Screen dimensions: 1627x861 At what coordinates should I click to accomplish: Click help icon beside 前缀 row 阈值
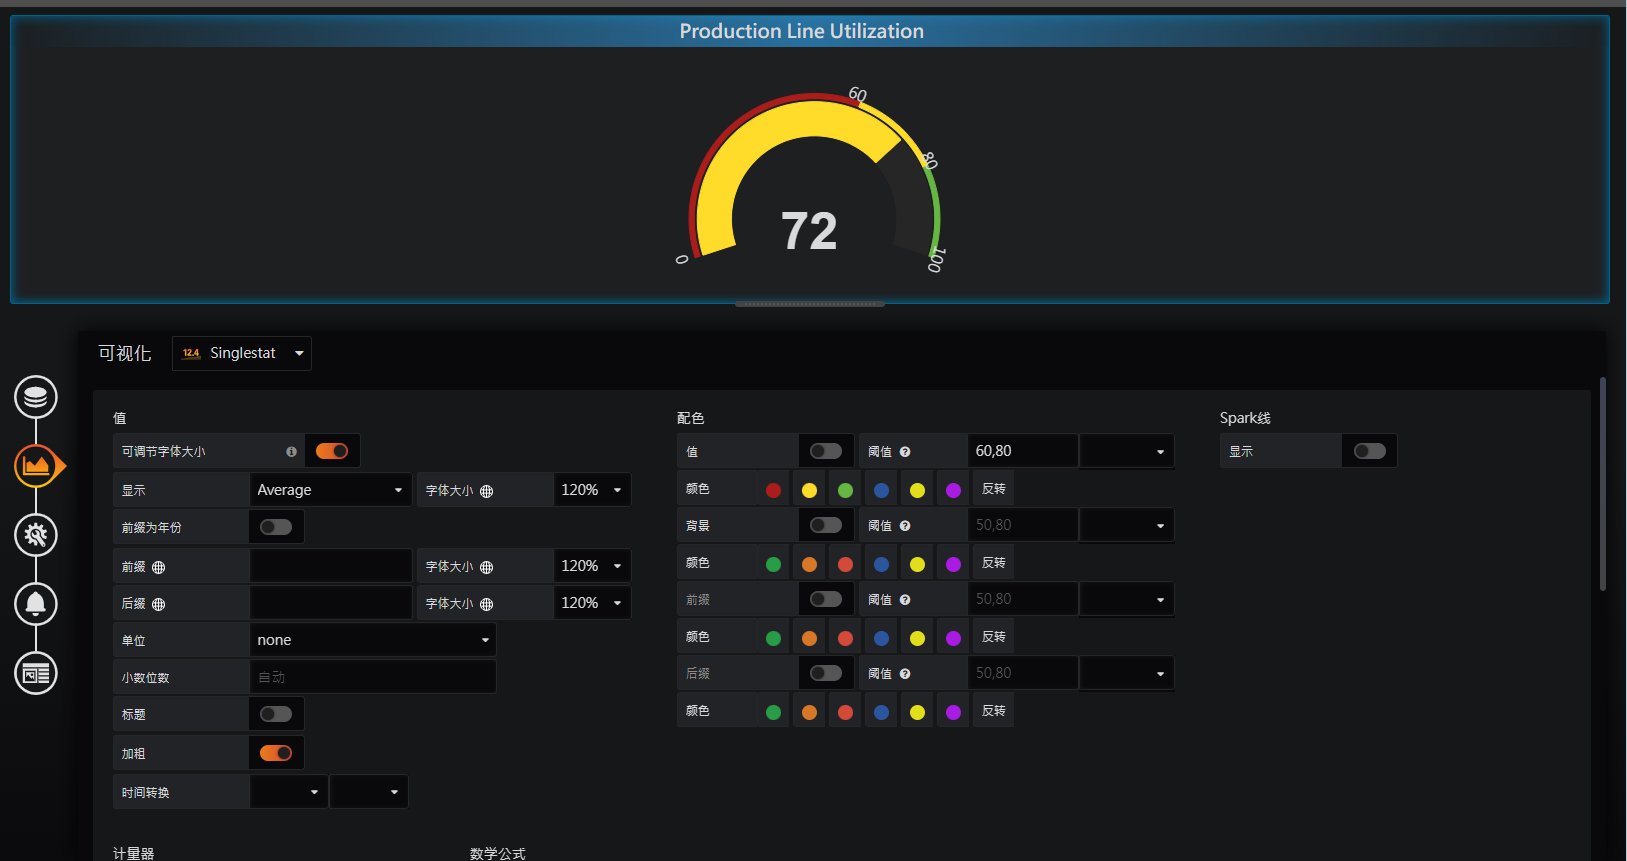point(905,600)
